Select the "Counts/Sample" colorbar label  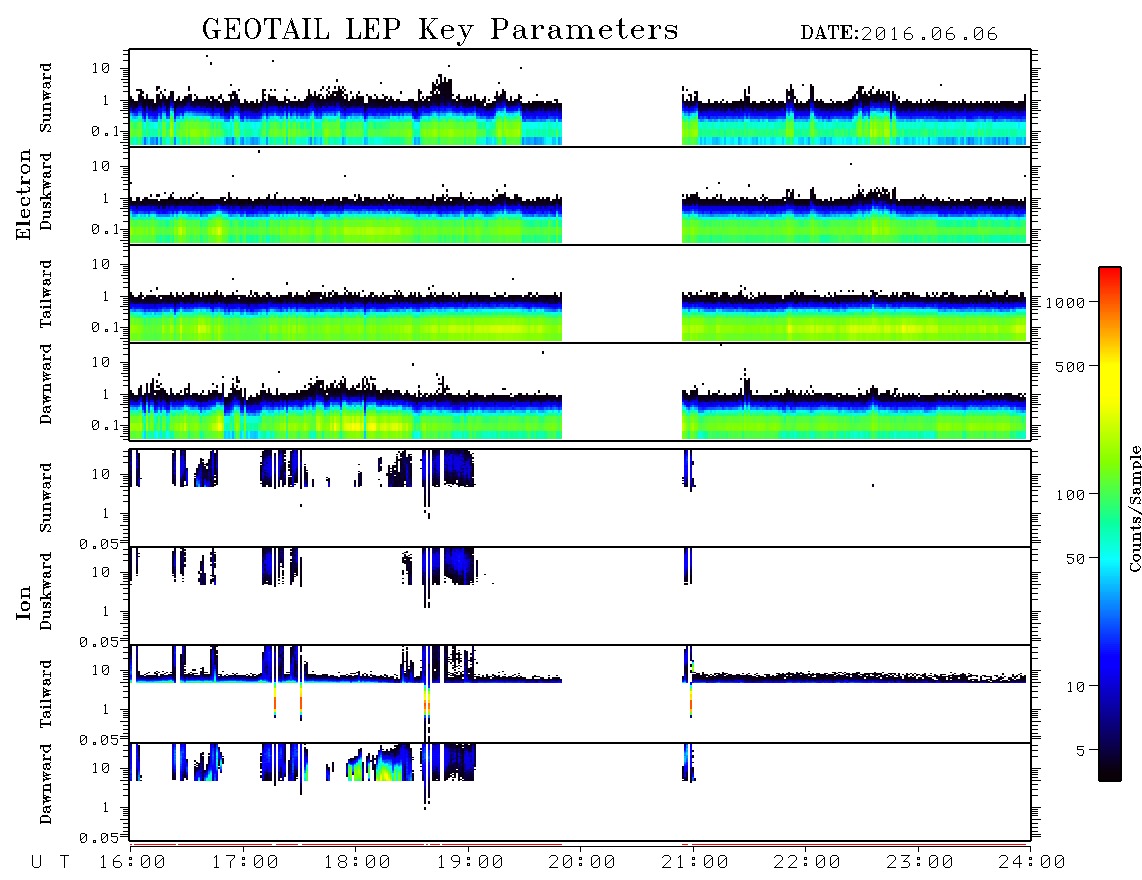click(x=1134, y=508)
